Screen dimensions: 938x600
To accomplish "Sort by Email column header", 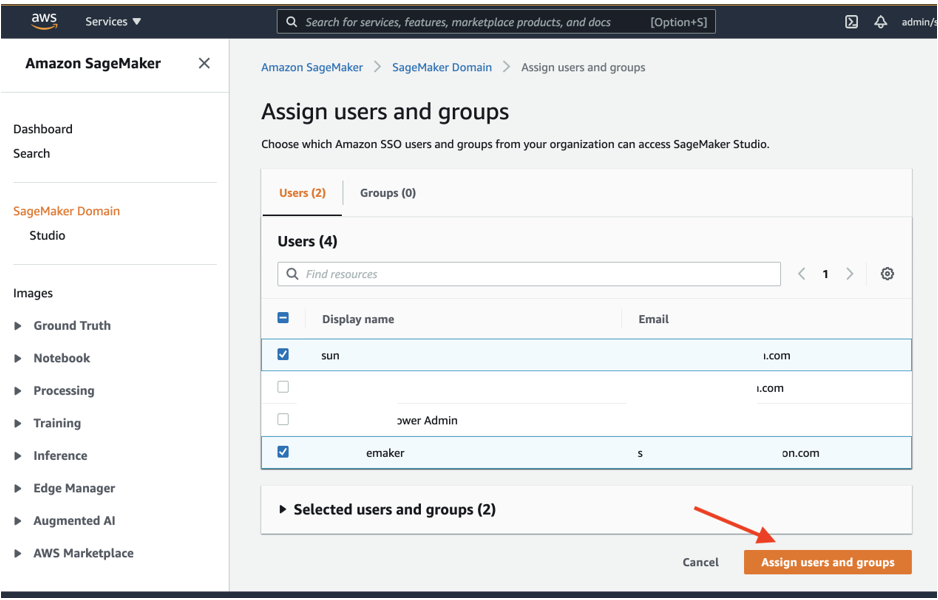I will 653,319.
